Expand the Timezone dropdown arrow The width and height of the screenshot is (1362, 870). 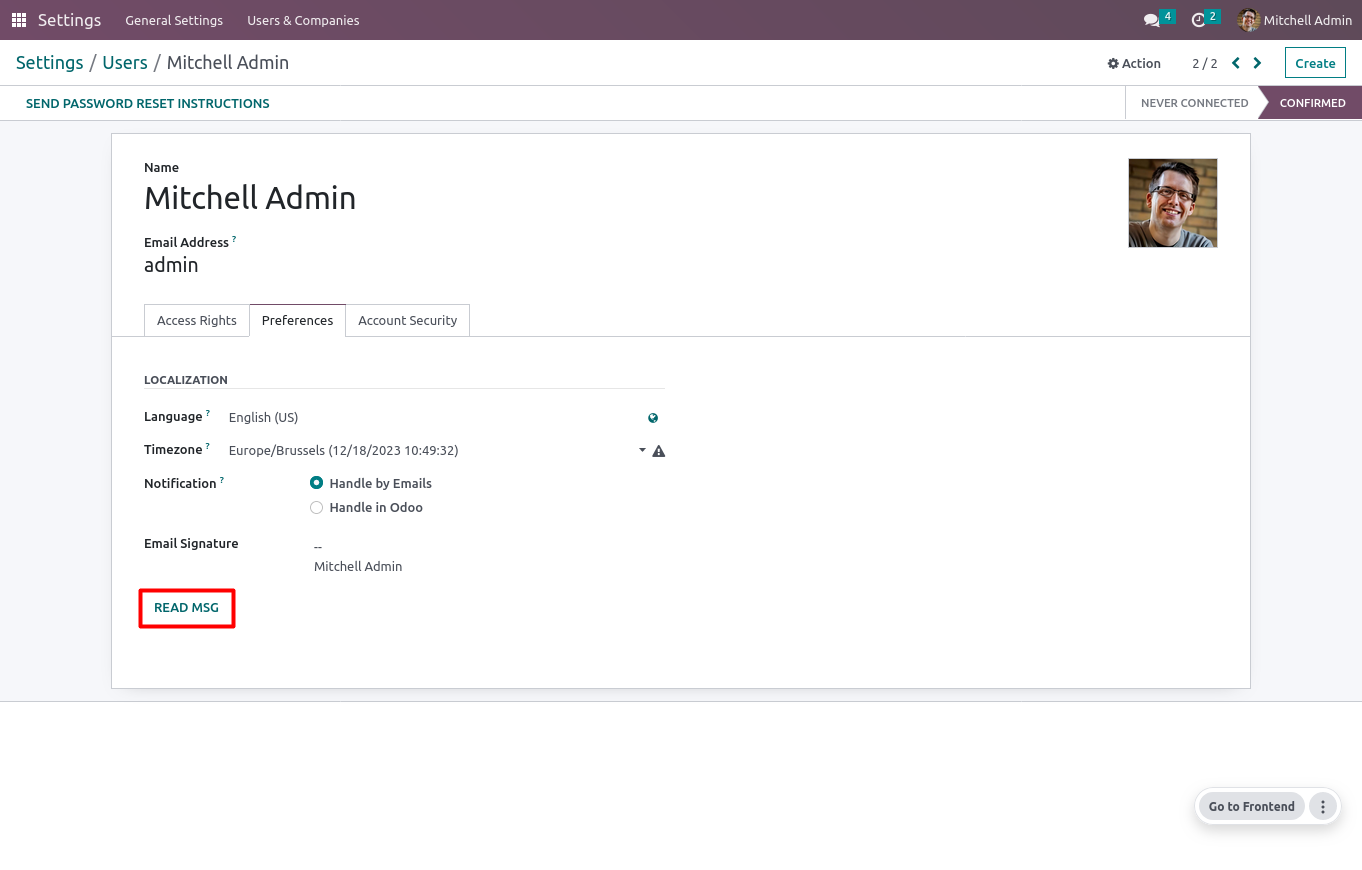[642, 451]
